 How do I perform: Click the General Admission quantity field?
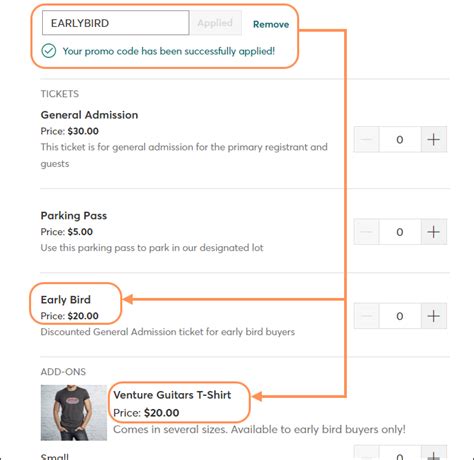(400, 139)
